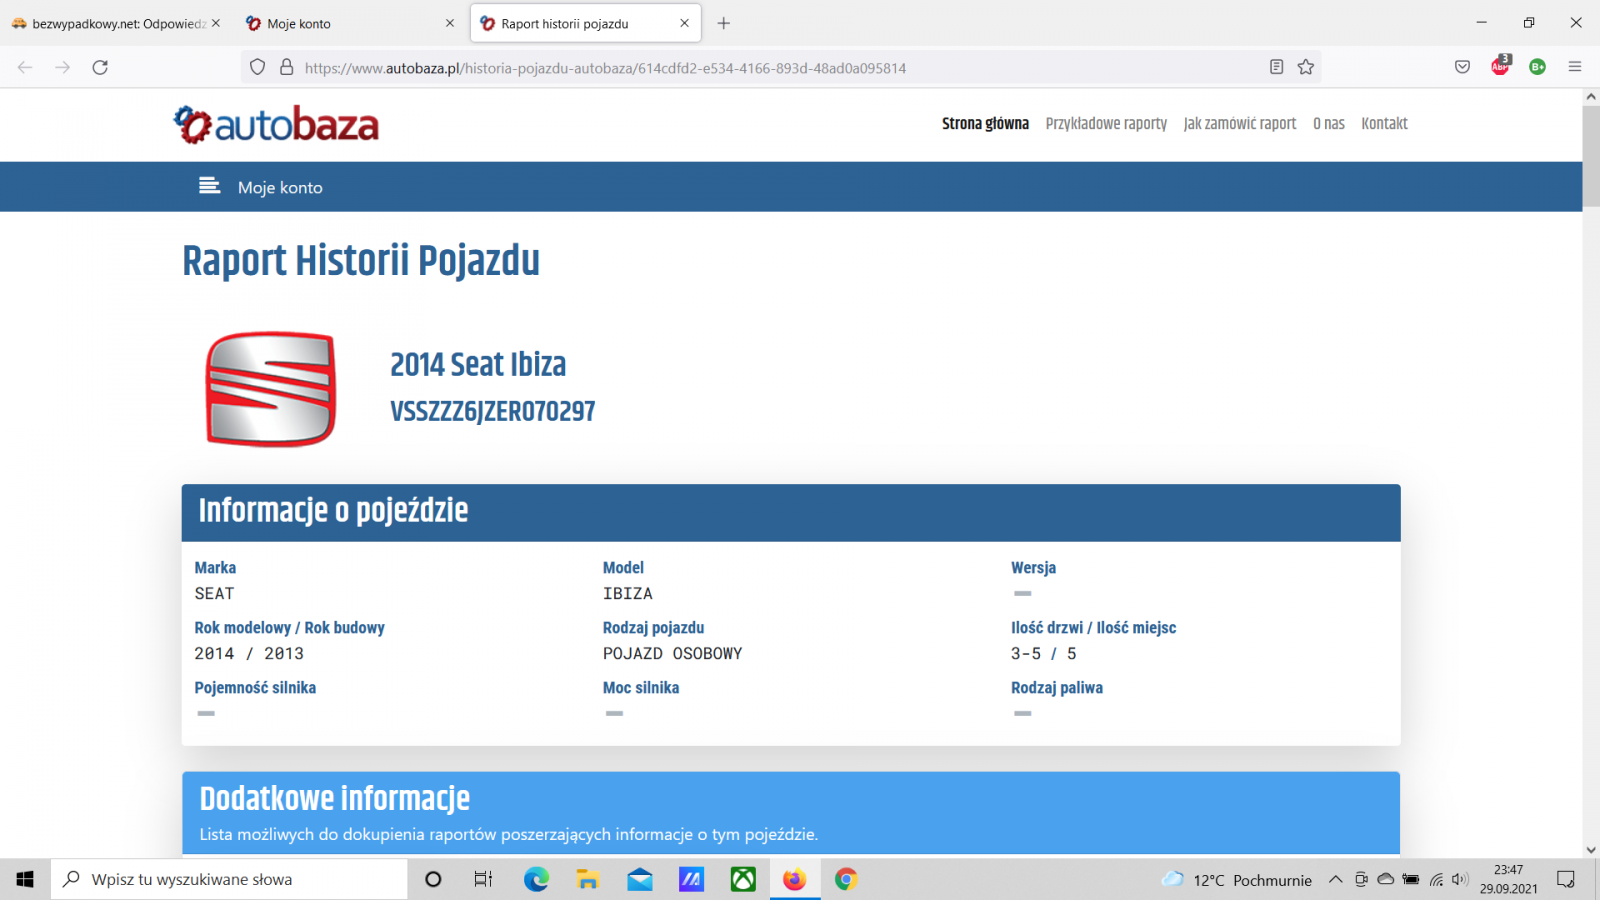Show hidden system tray icons
This screenshot has height=900, width=1600.
tap(1335, 880)
